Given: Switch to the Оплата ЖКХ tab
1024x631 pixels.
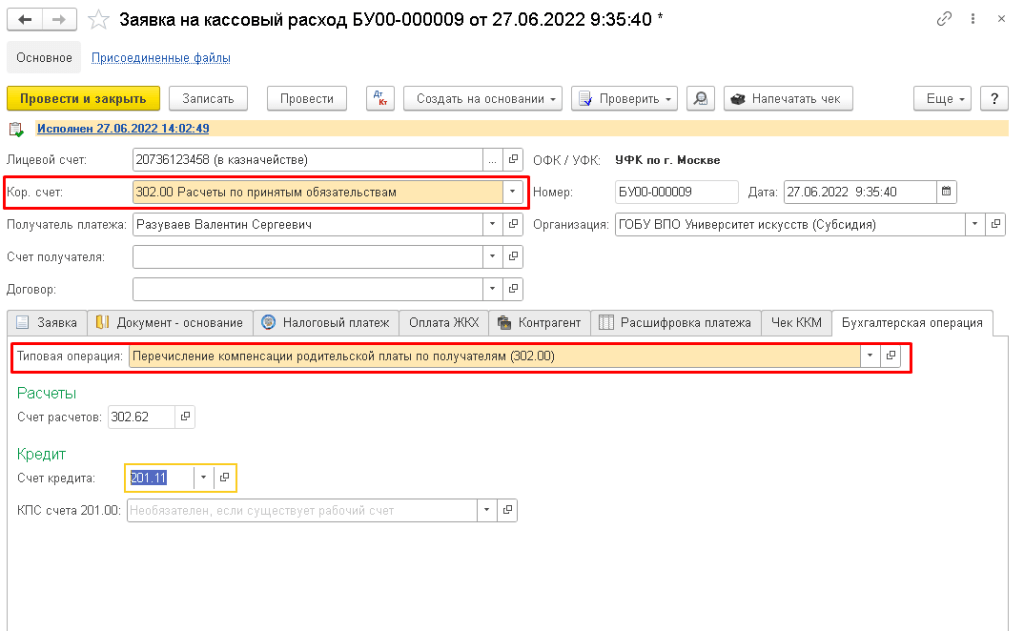Looking at the screenshot, I should point(444,323).
